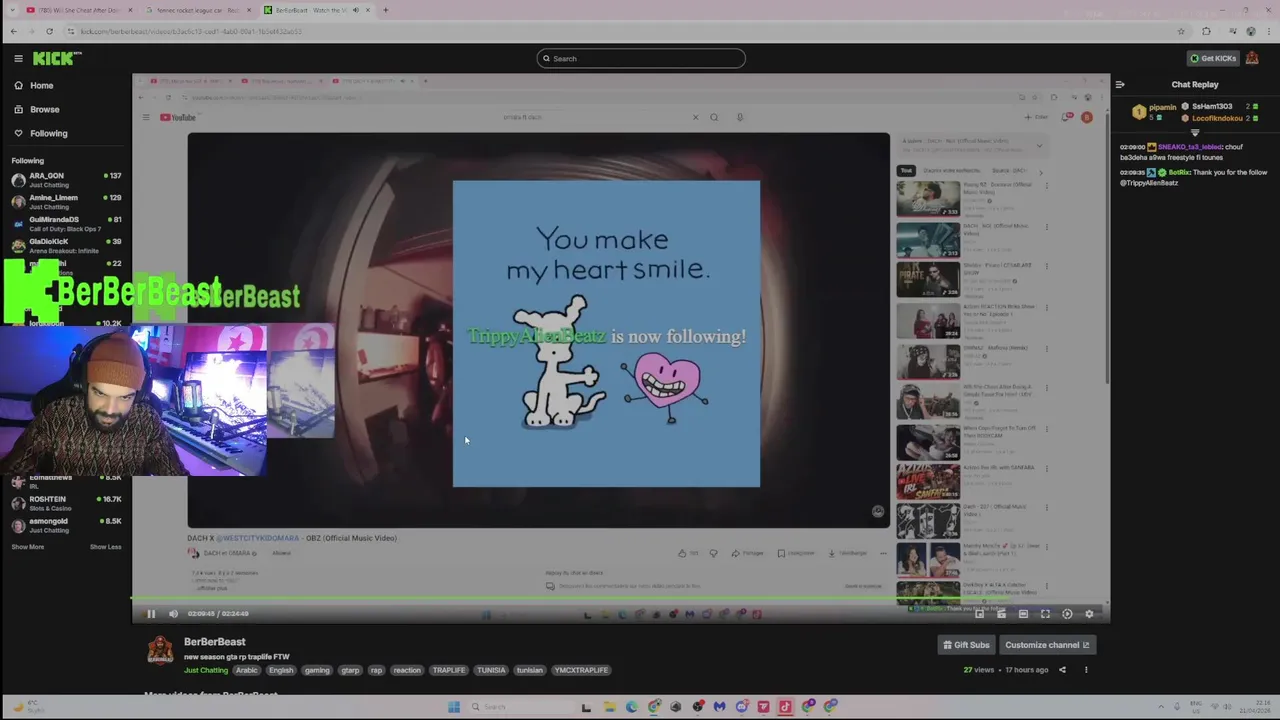The image size is (1280, 720).
Task: Seek on the green video progress bar
Action: click(x=620, y=599)
